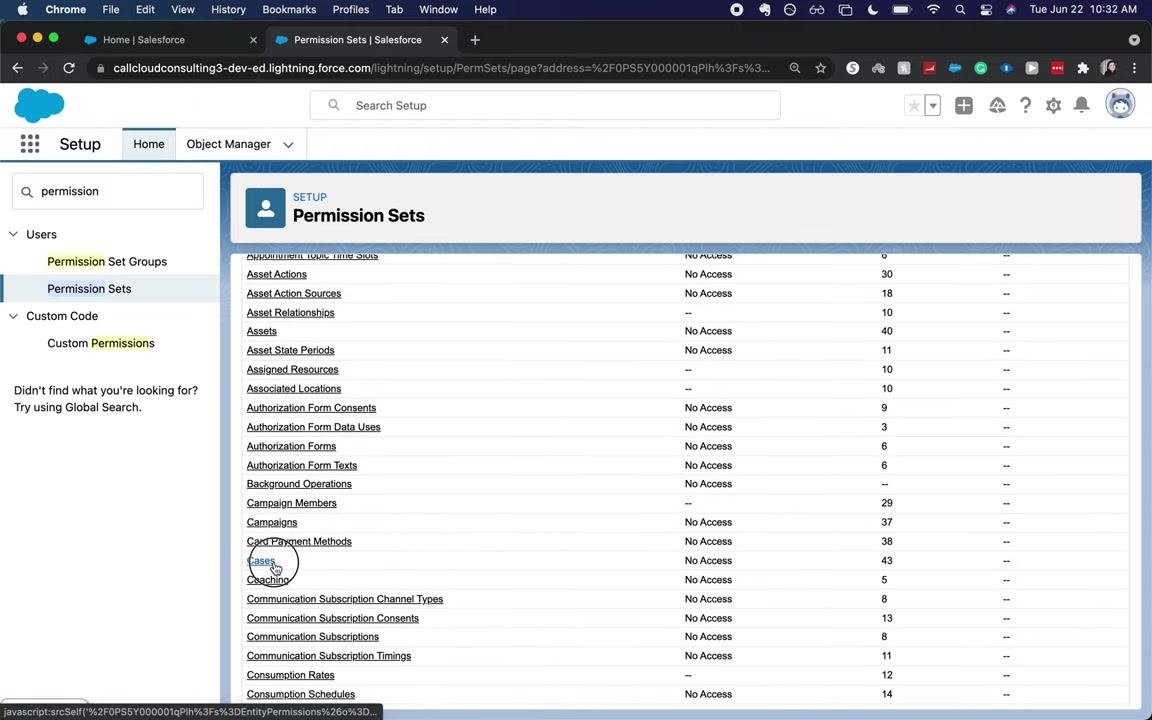Image resolution: width=1152 pixels, height=720 pixels.
Task: Collapse the Users tree section
Action: tap(13, 234)
